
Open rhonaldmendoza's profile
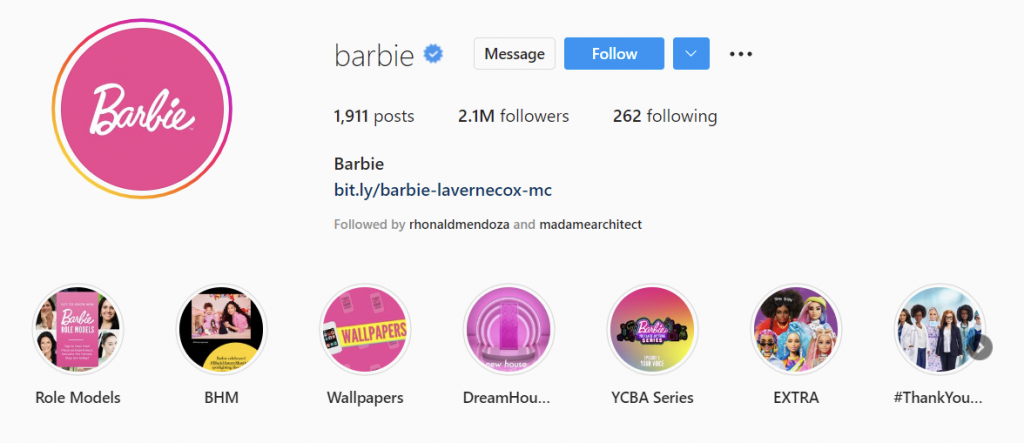(460, 225)
